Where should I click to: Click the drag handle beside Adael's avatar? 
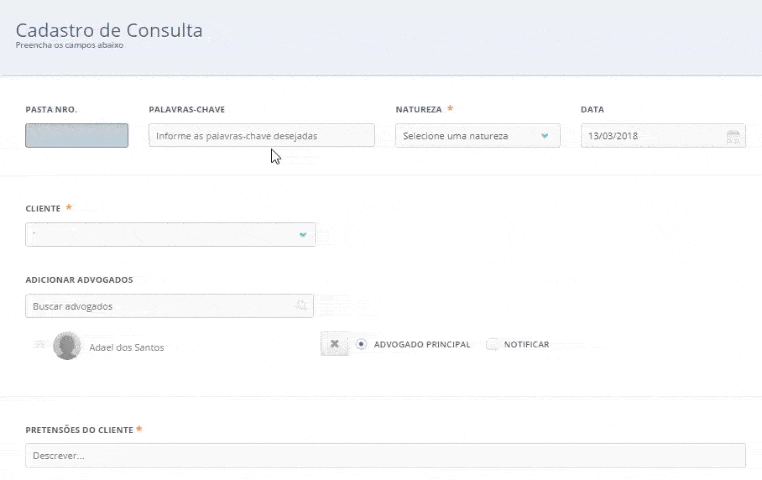[x=39, y=345]
